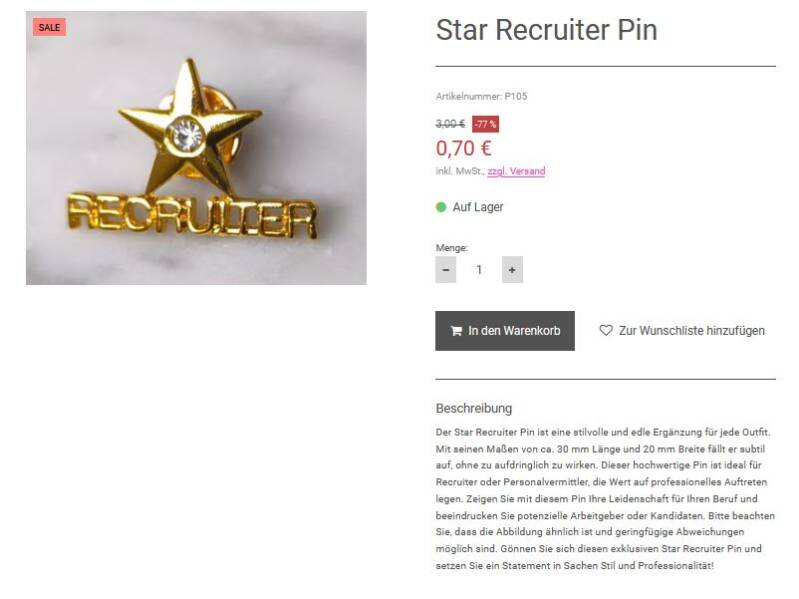Click the Auf Lager availability text

pyautogui.click(x=478, y=207)
